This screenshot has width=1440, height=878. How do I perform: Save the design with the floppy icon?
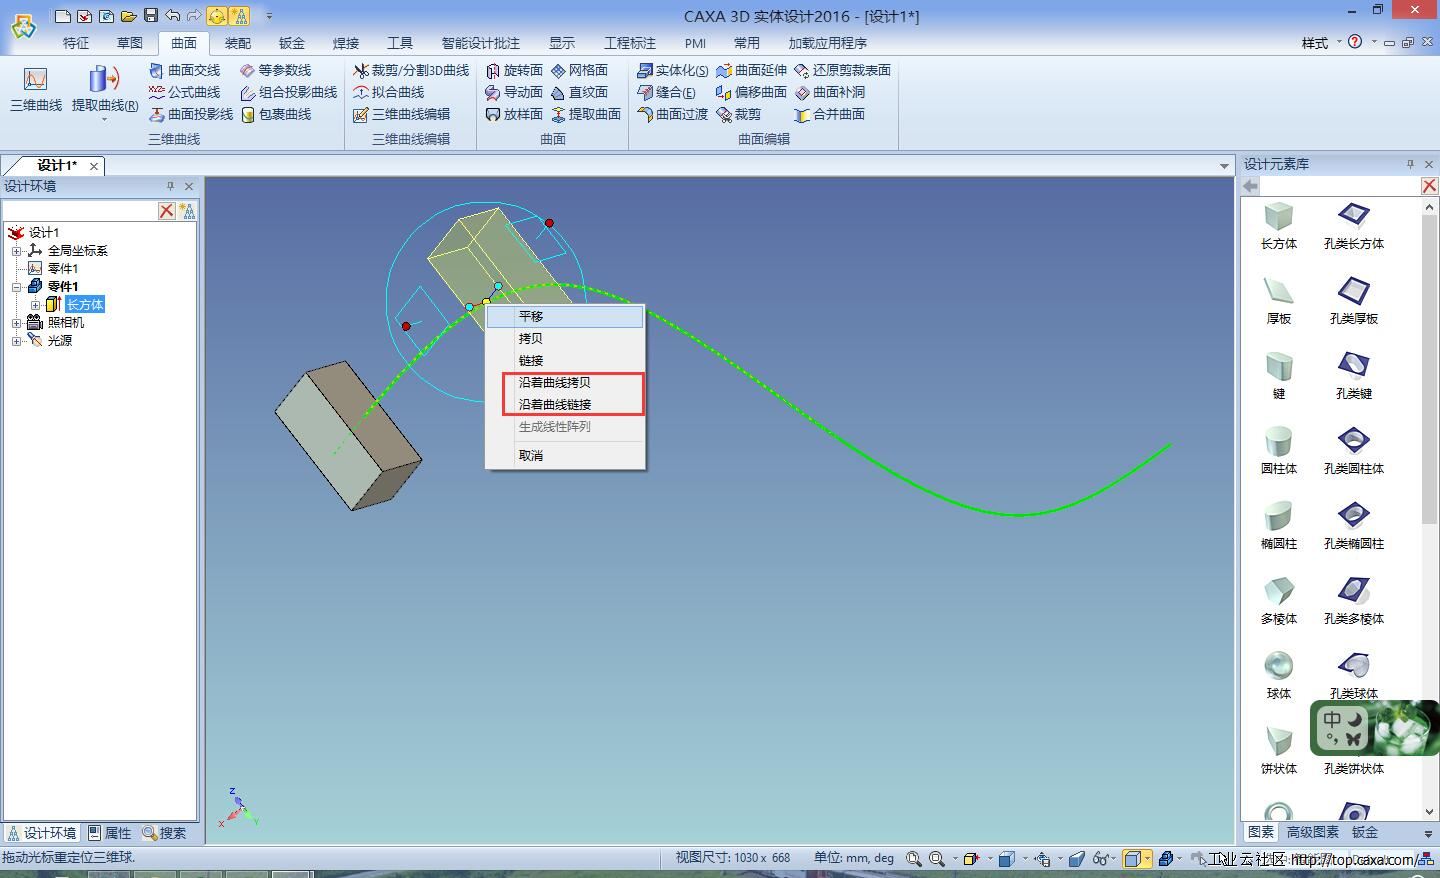[151, 15]
